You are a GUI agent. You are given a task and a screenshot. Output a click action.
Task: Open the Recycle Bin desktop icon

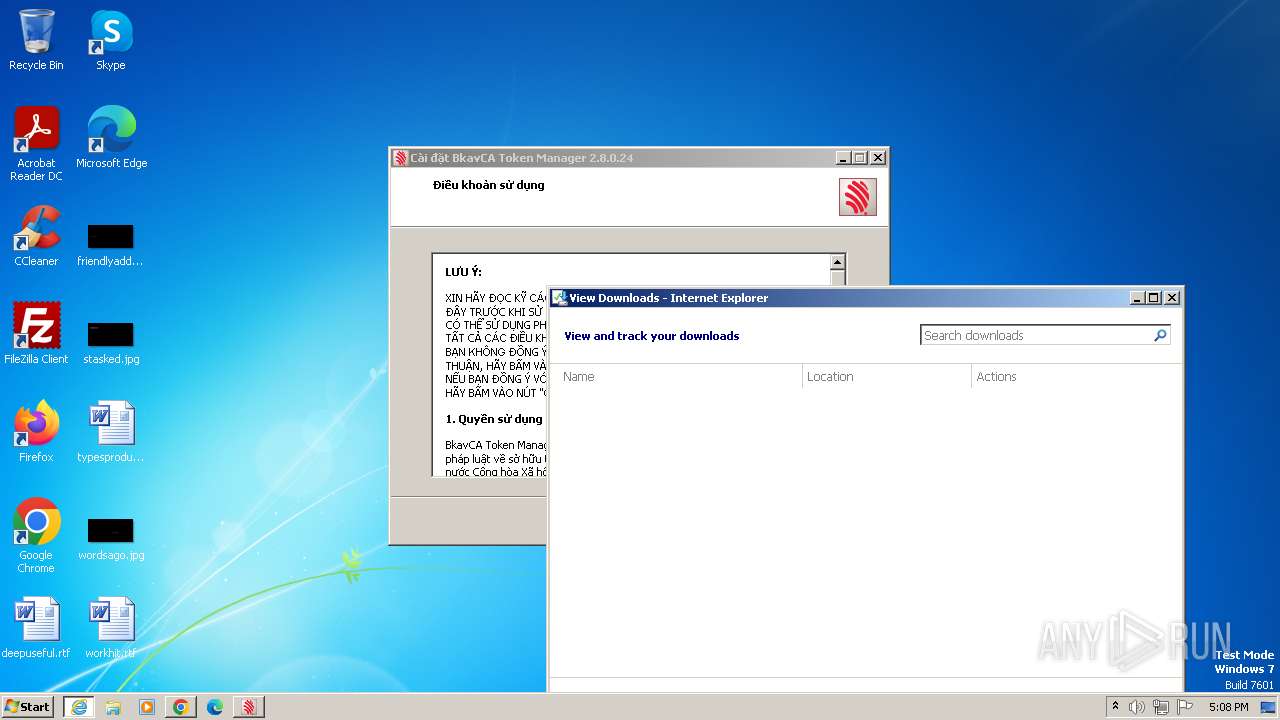coord(36,40)
